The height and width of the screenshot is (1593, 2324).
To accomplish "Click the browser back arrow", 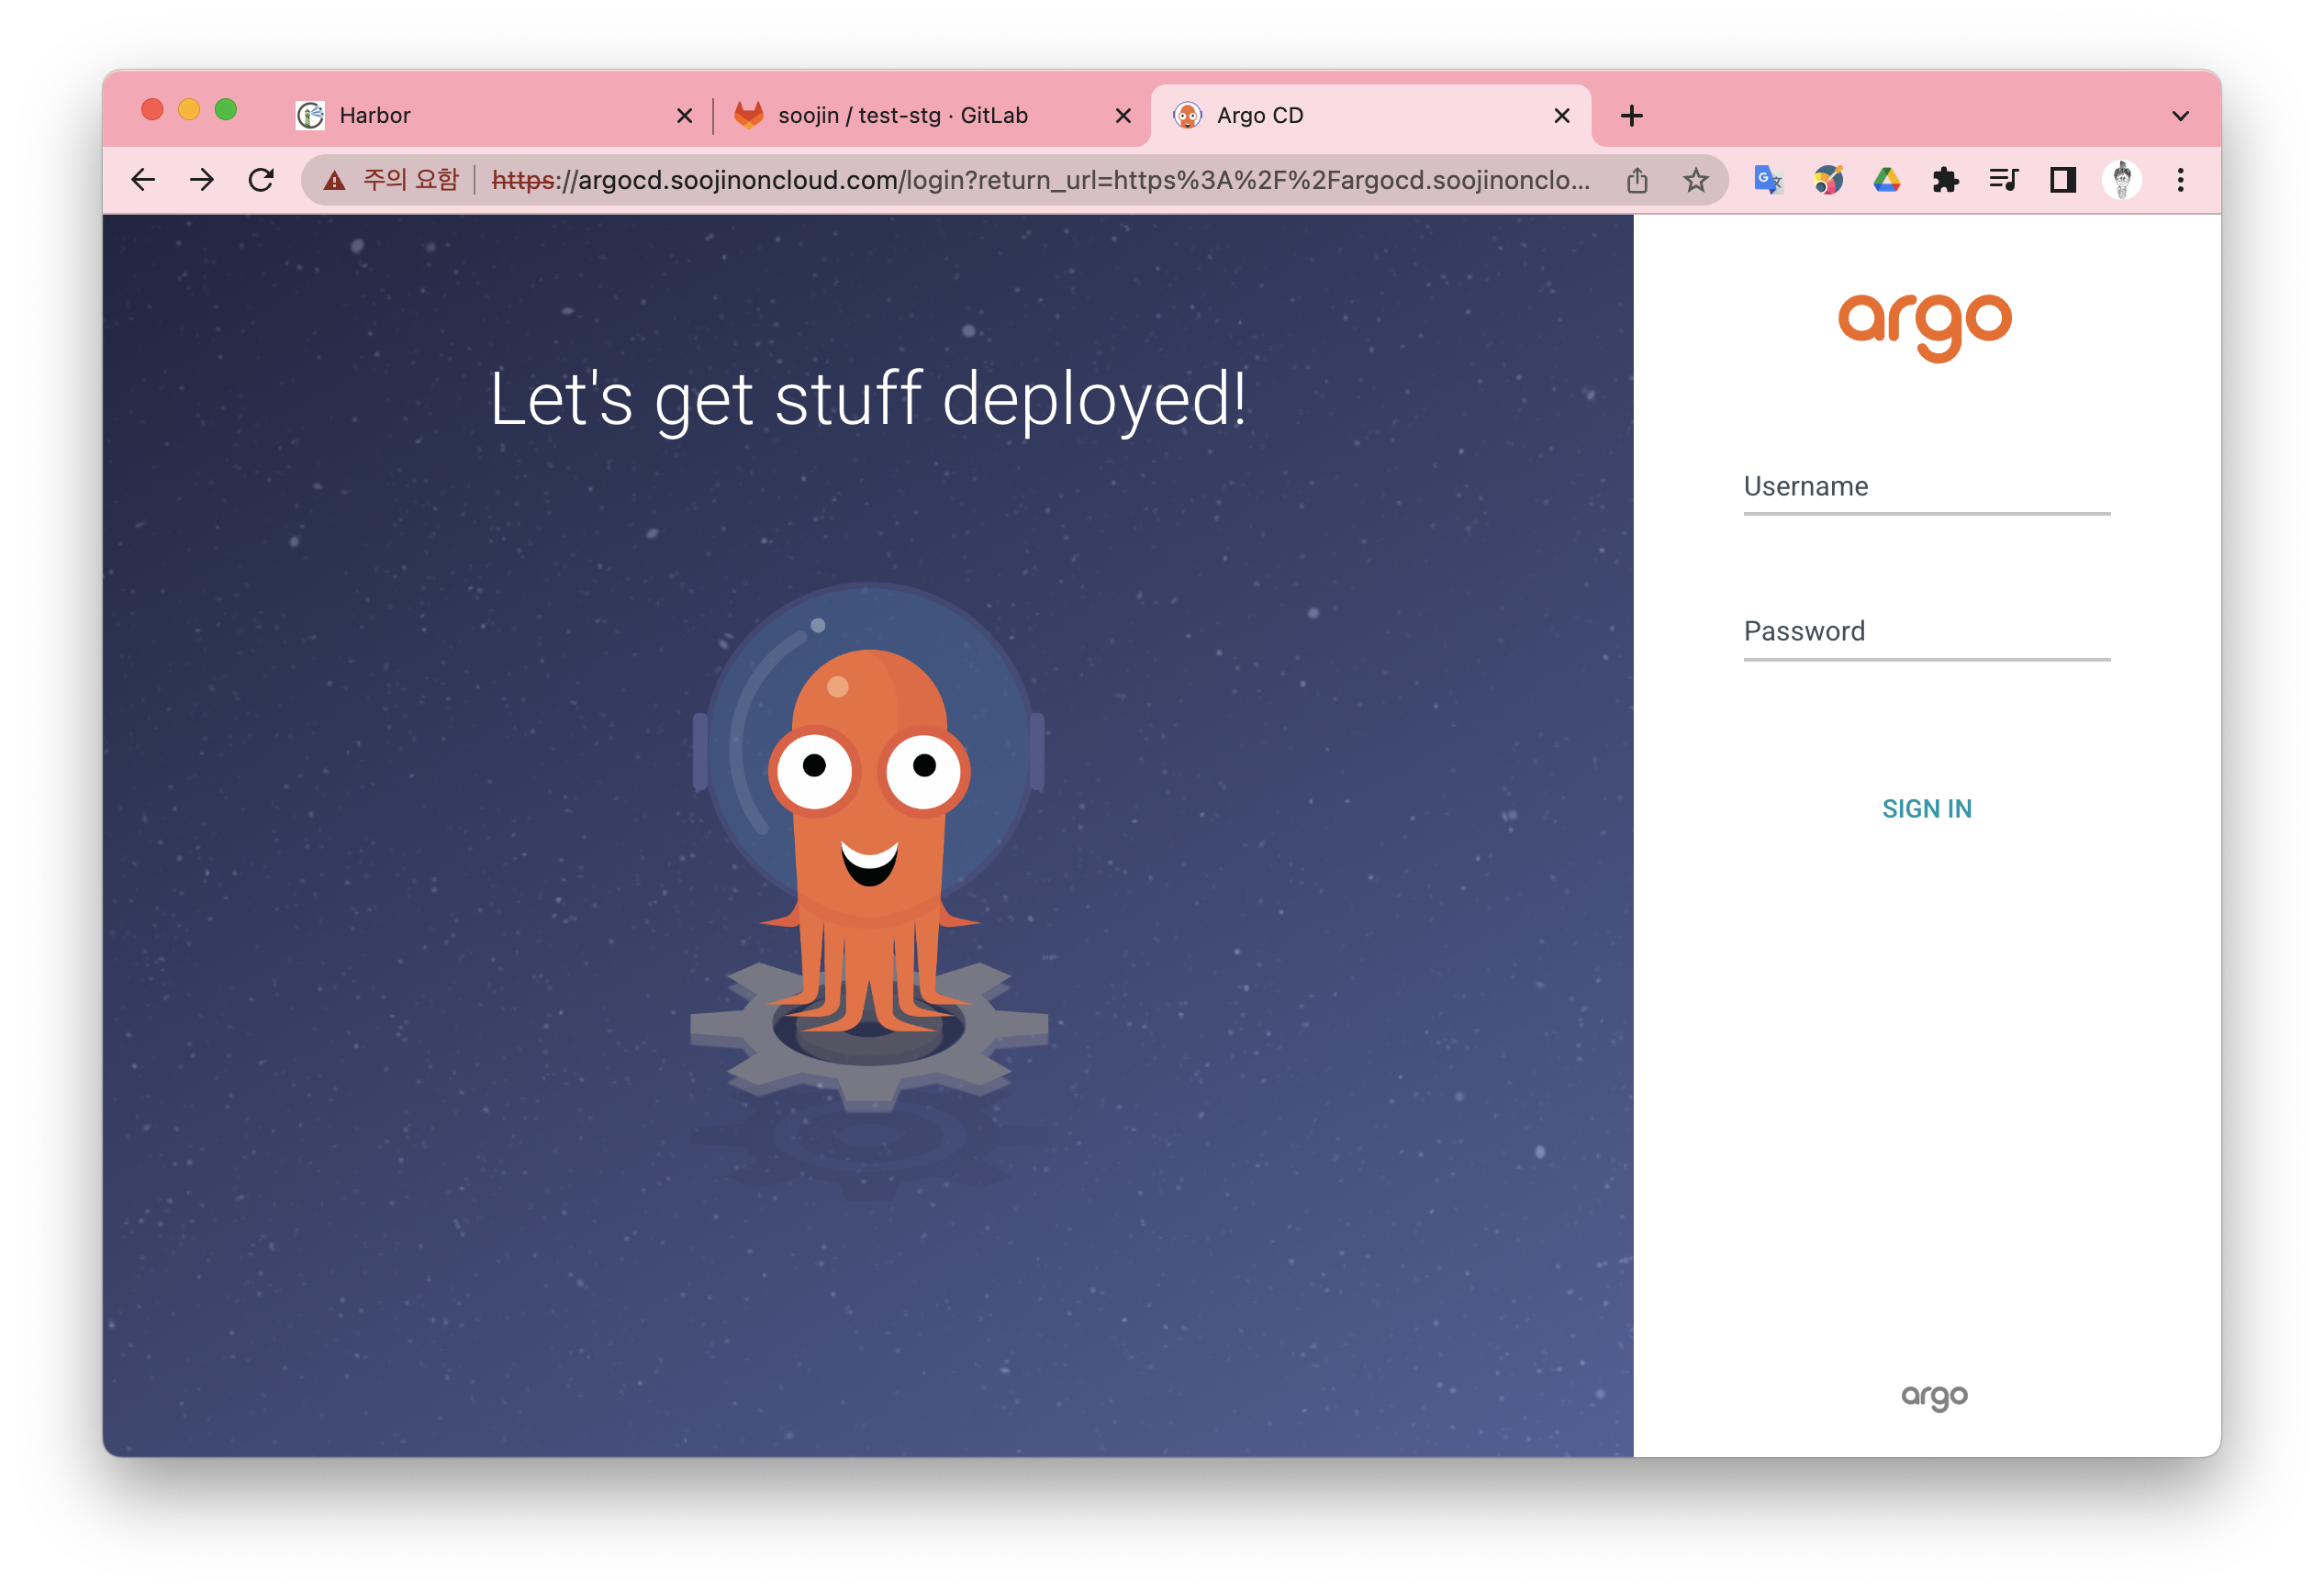I will tap(143, 180).
